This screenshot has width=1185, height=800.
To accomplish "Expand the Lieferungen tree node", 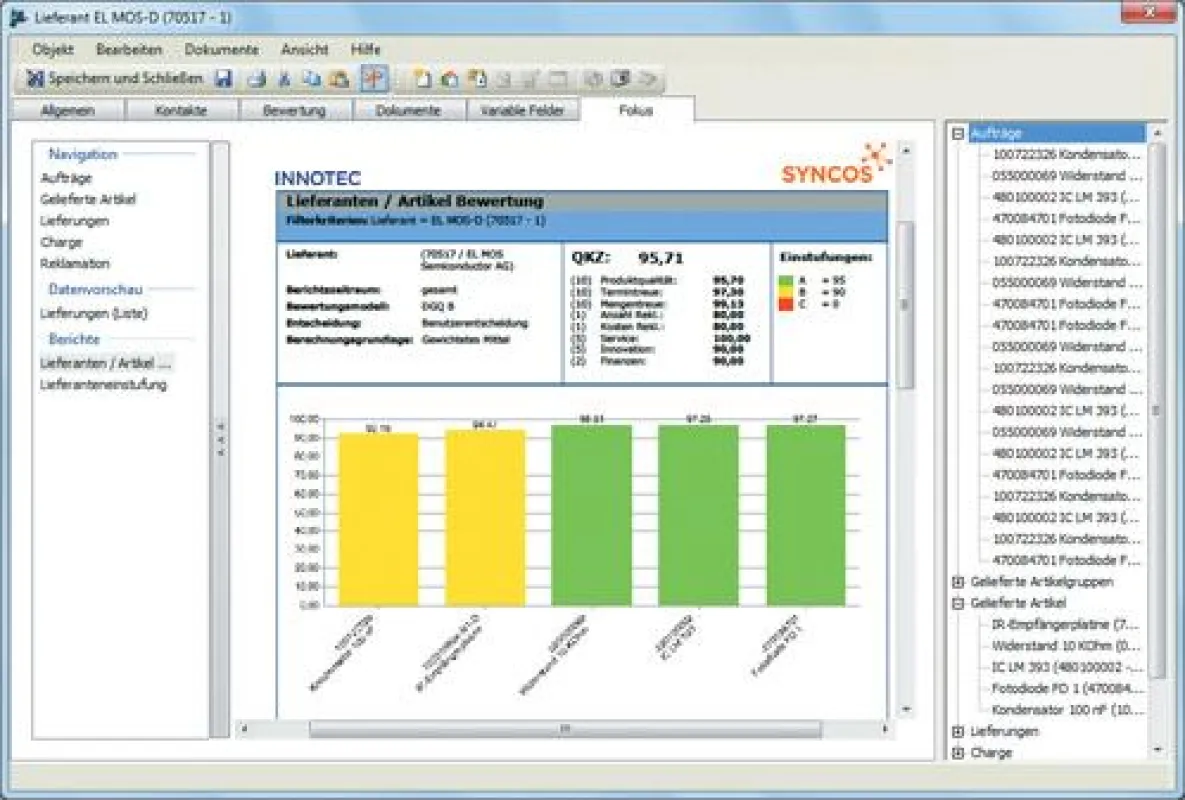I will (958, 731).
